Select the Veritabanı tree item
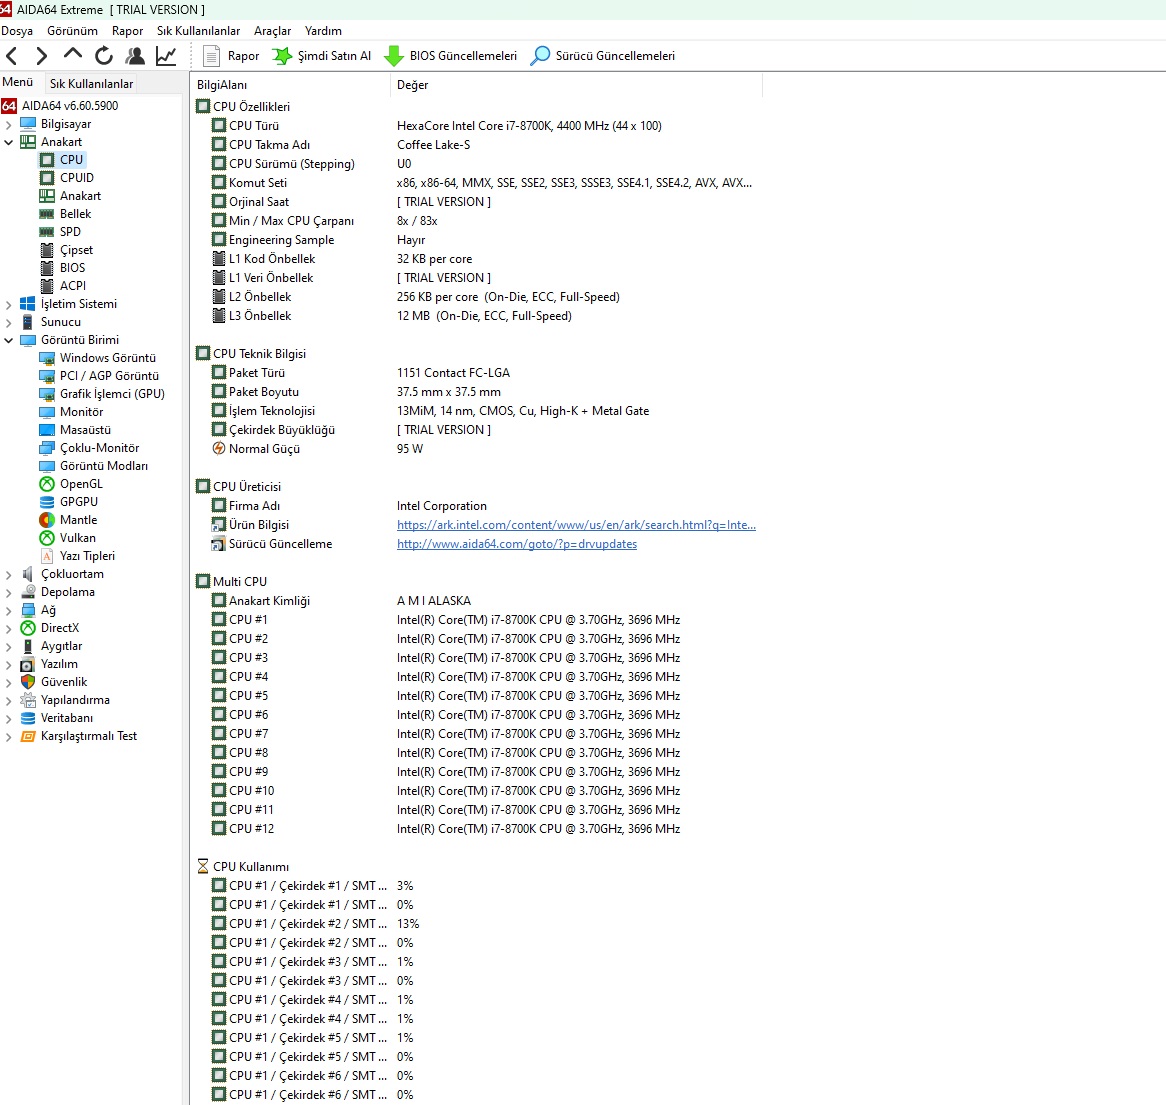 (67, 718)
